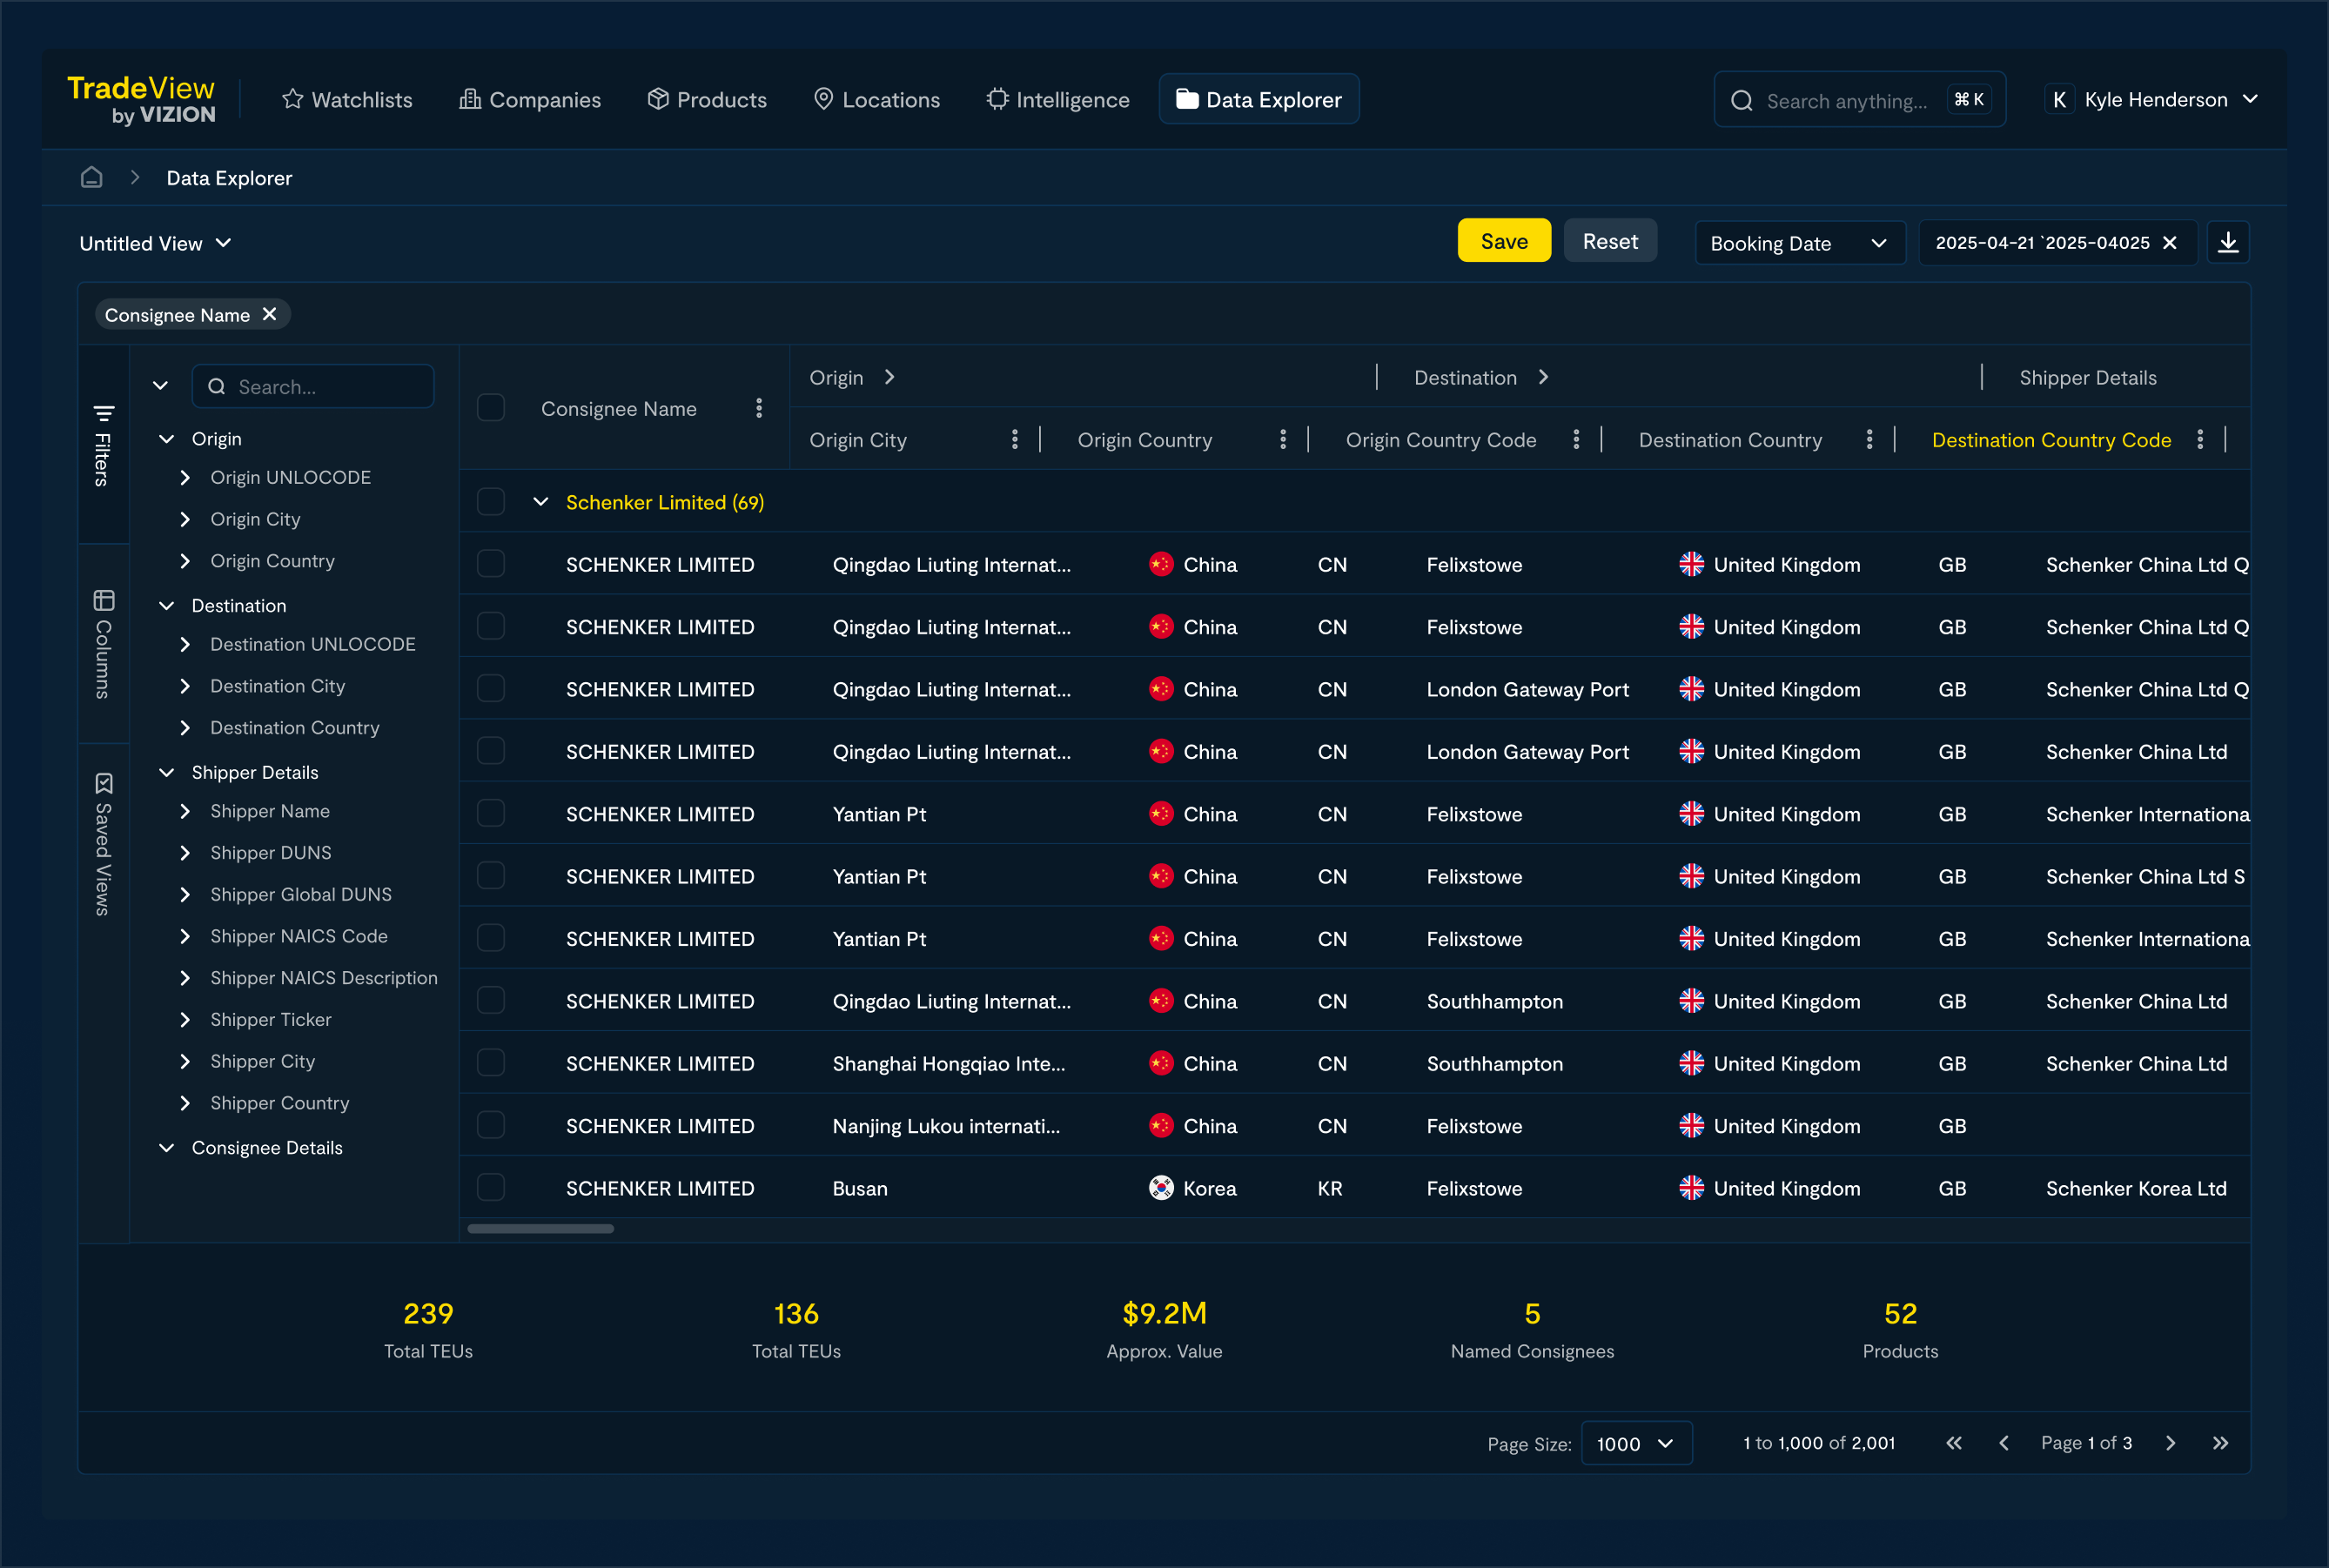This screenshot has width=2329, height=1568.
Task: Toggle the select-all header checkbox
Action: point(491,408)
